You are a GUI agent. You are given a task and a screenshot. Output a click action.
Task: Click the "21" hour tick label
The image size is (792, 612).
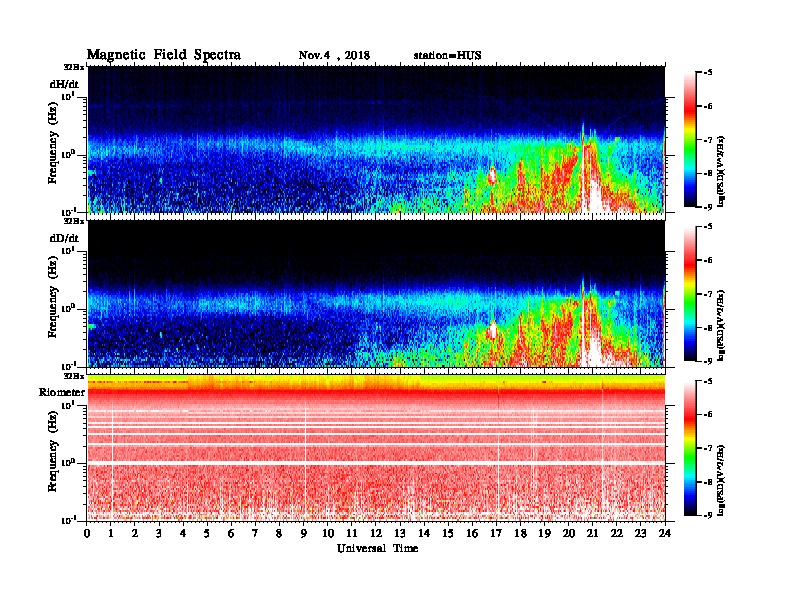(592, 533)
